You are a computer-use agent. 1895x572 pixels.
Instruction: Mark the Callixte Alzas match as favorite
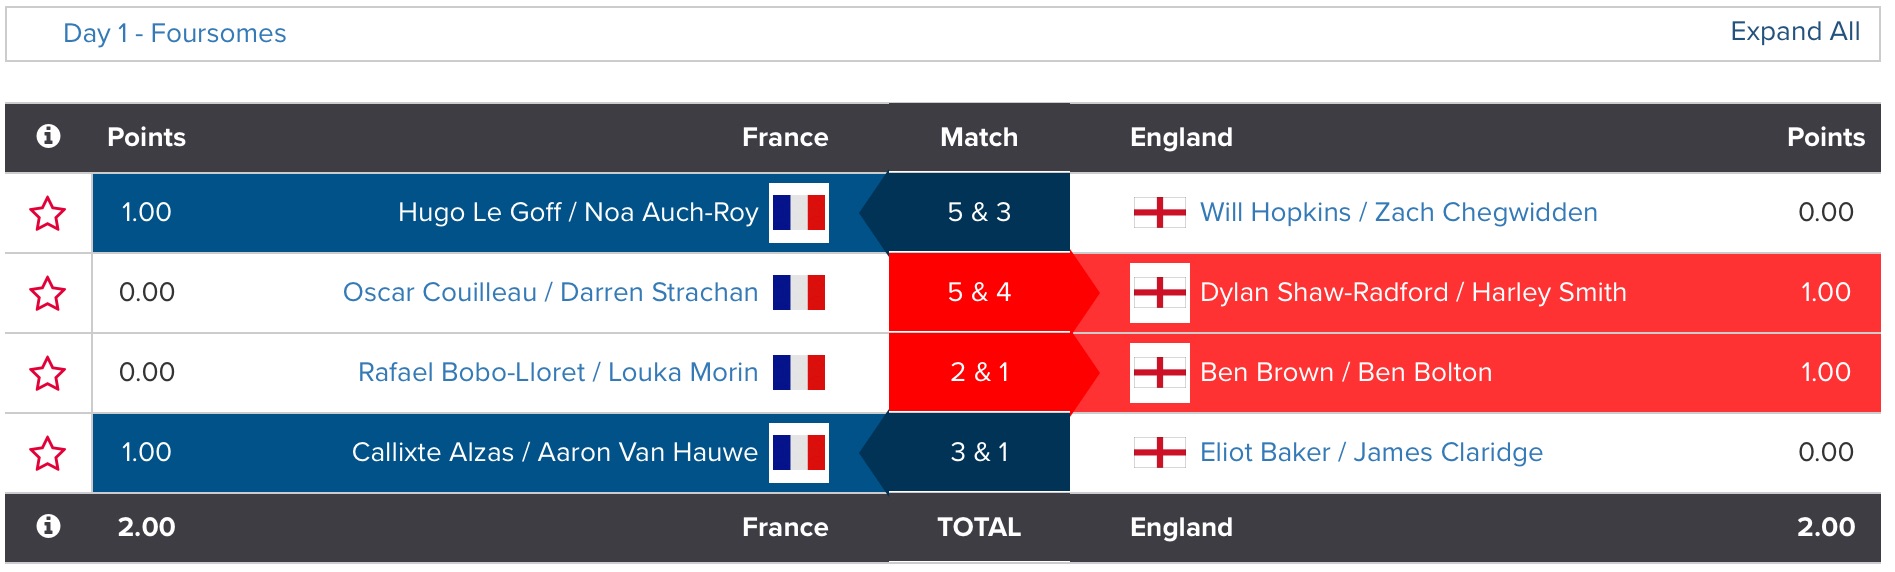[48, 453]
